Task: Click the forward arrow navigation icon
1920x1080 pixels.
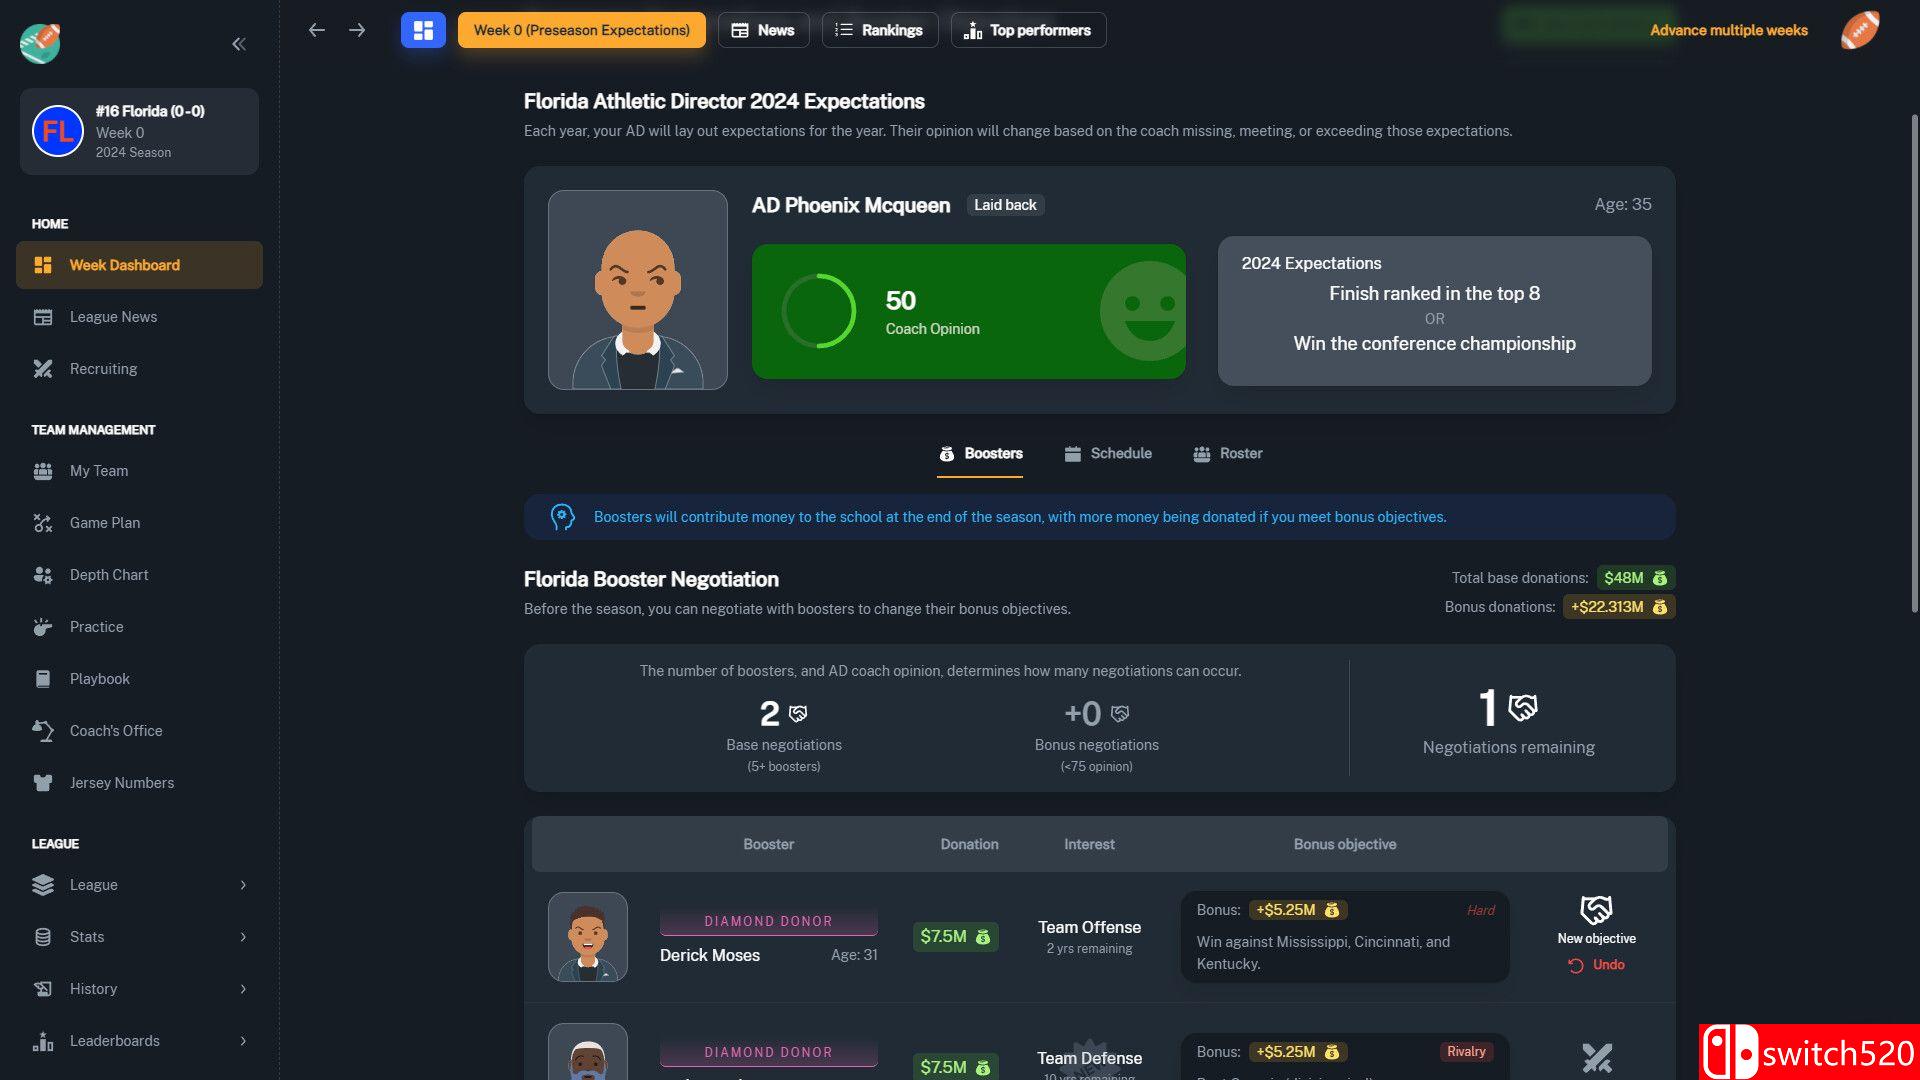Action: [x=357, y=30]
